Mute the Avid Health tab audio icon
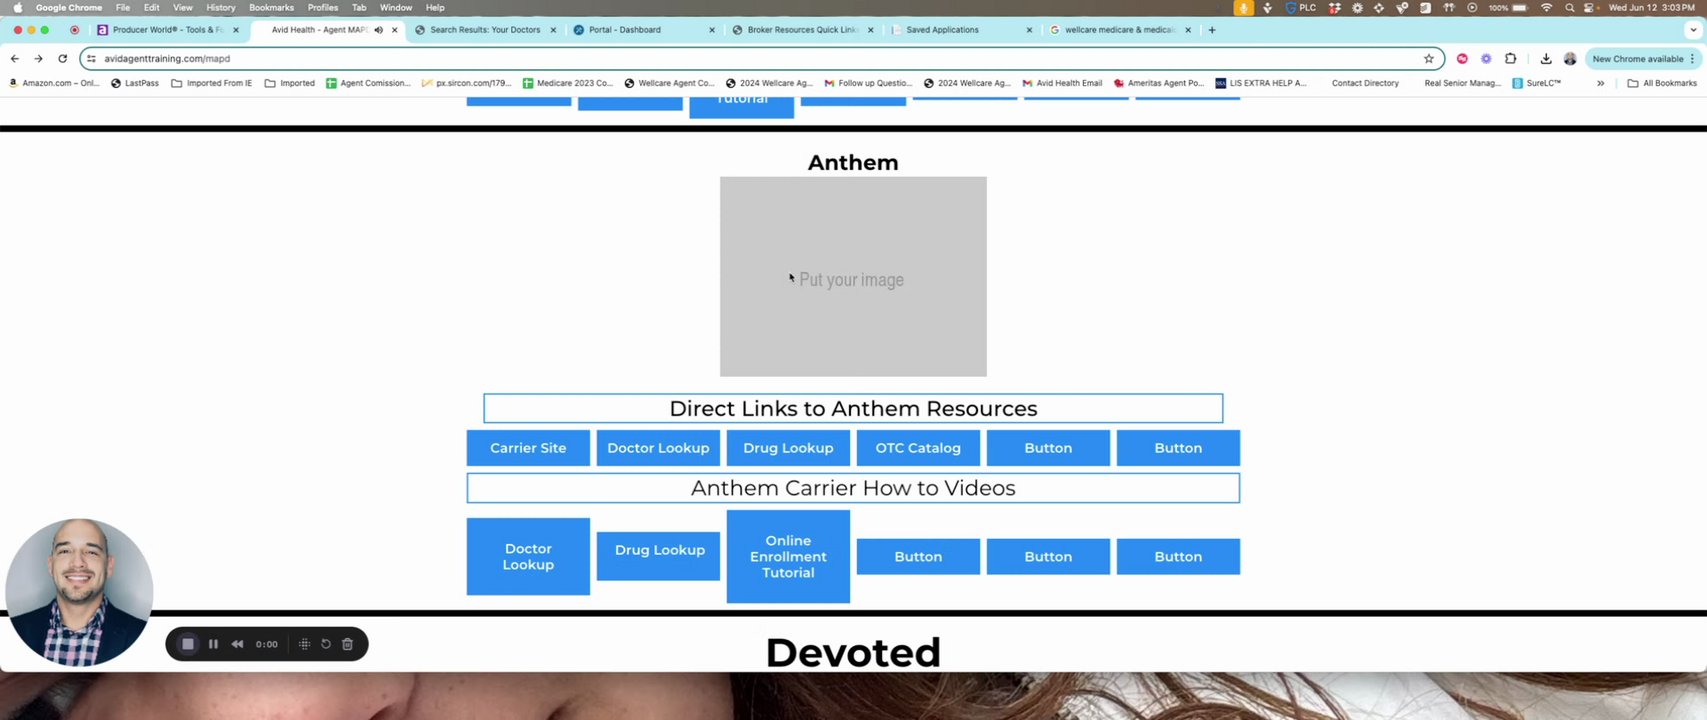The image size is (1707, 720). [x=379, y=30]
